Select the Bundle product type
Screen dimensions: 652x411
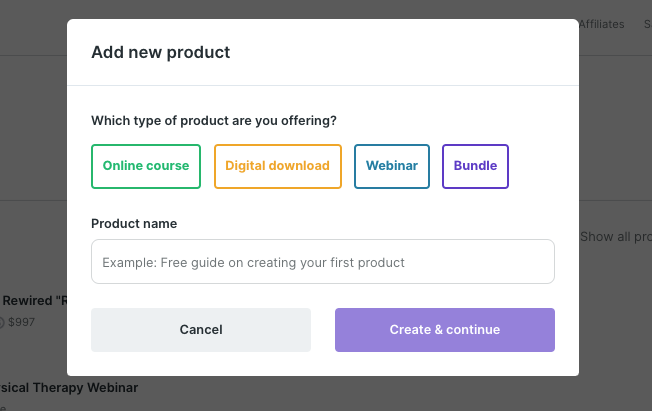pos(475,166)
